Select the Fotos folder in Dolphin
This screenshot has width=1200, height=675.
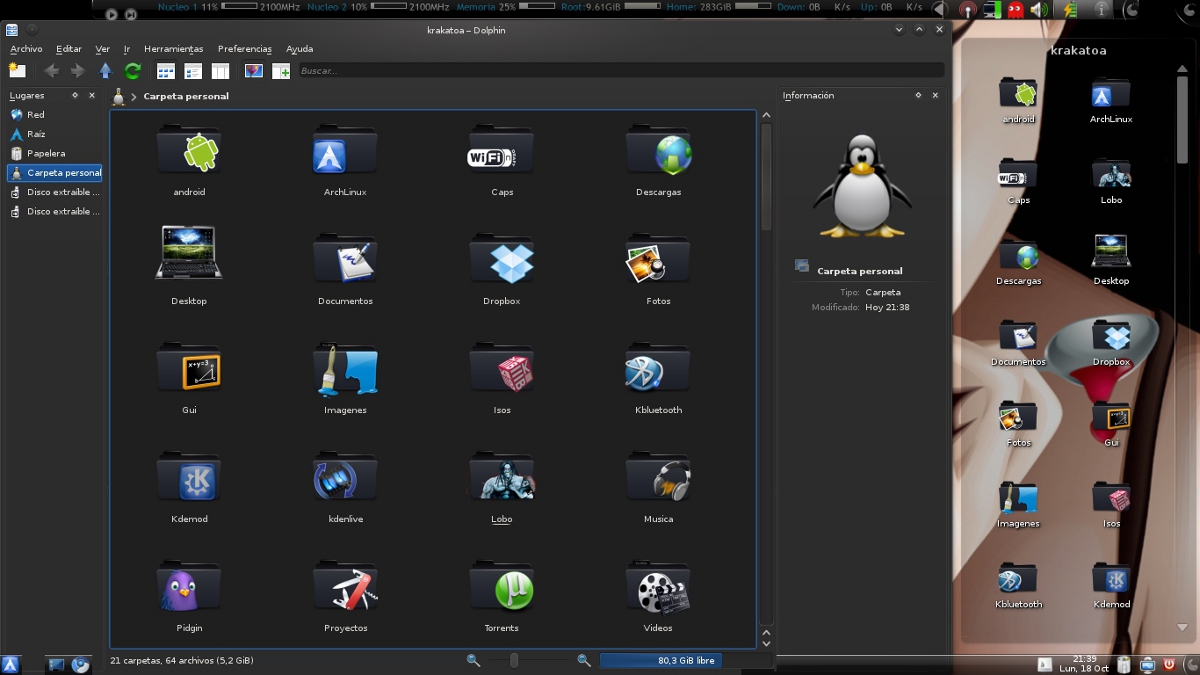pos(658,269)
